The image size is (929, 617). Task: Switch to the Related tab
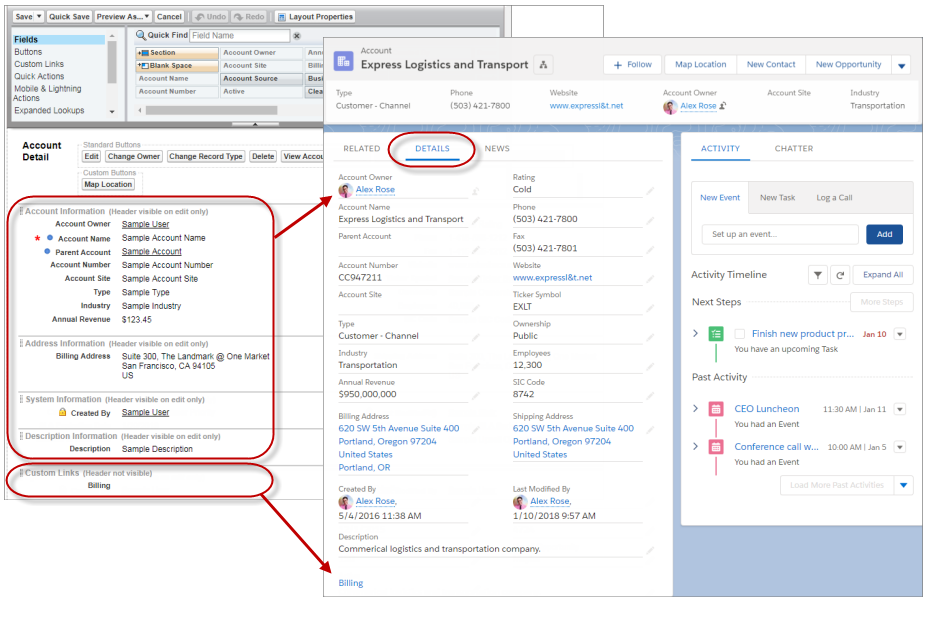[x=361, y=149]
